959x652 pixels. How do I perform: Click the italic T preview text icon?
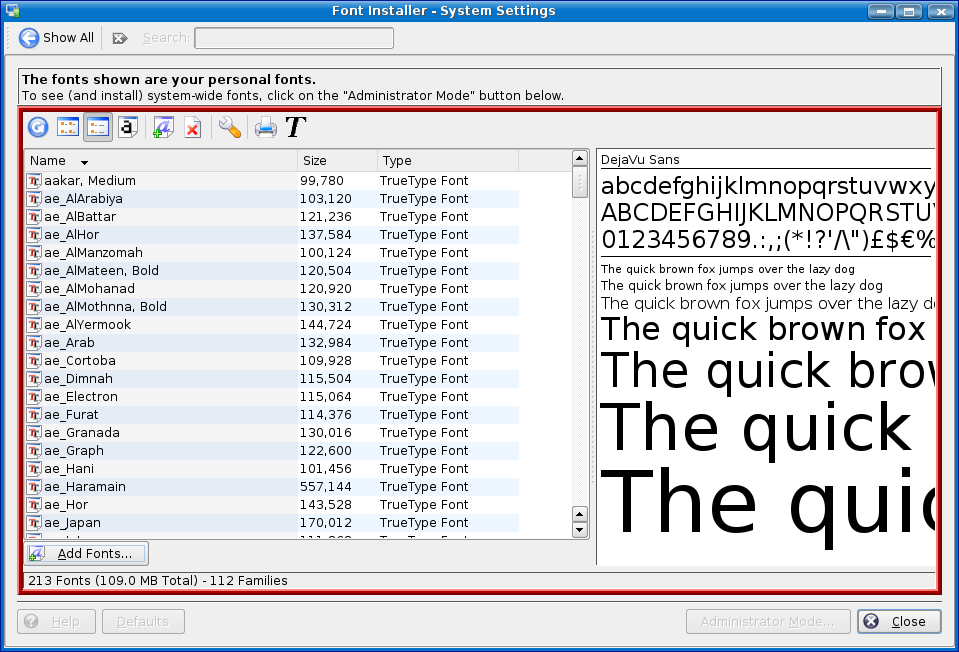tap(296, 127)
